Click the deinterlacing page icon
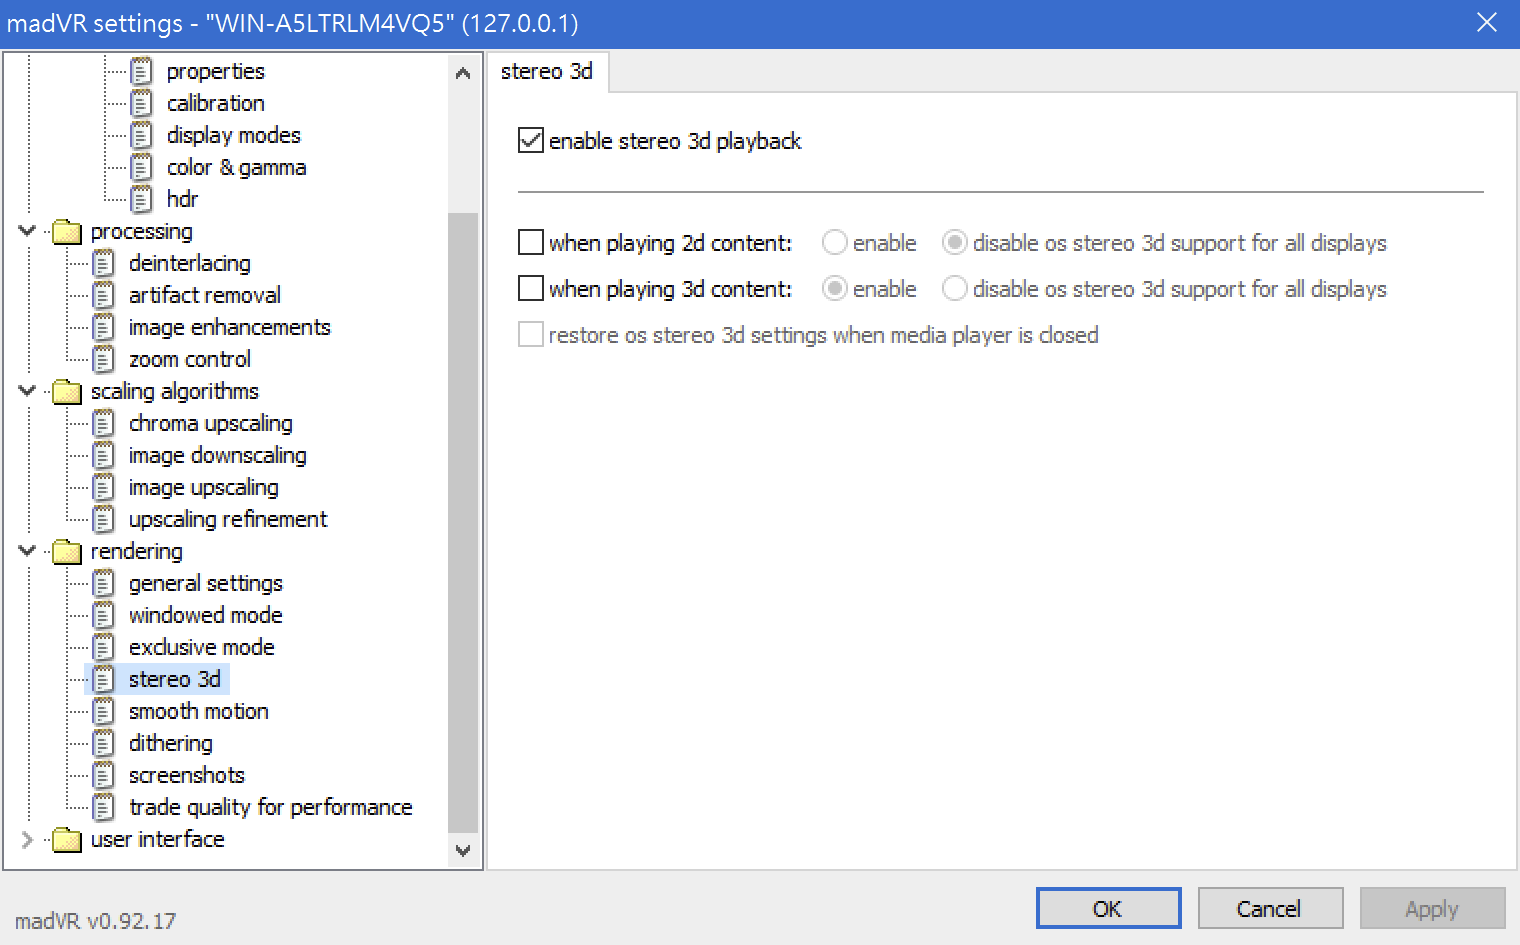This screenshot has height=945, width=1520. pyautogui.click(x=104, y=263)
